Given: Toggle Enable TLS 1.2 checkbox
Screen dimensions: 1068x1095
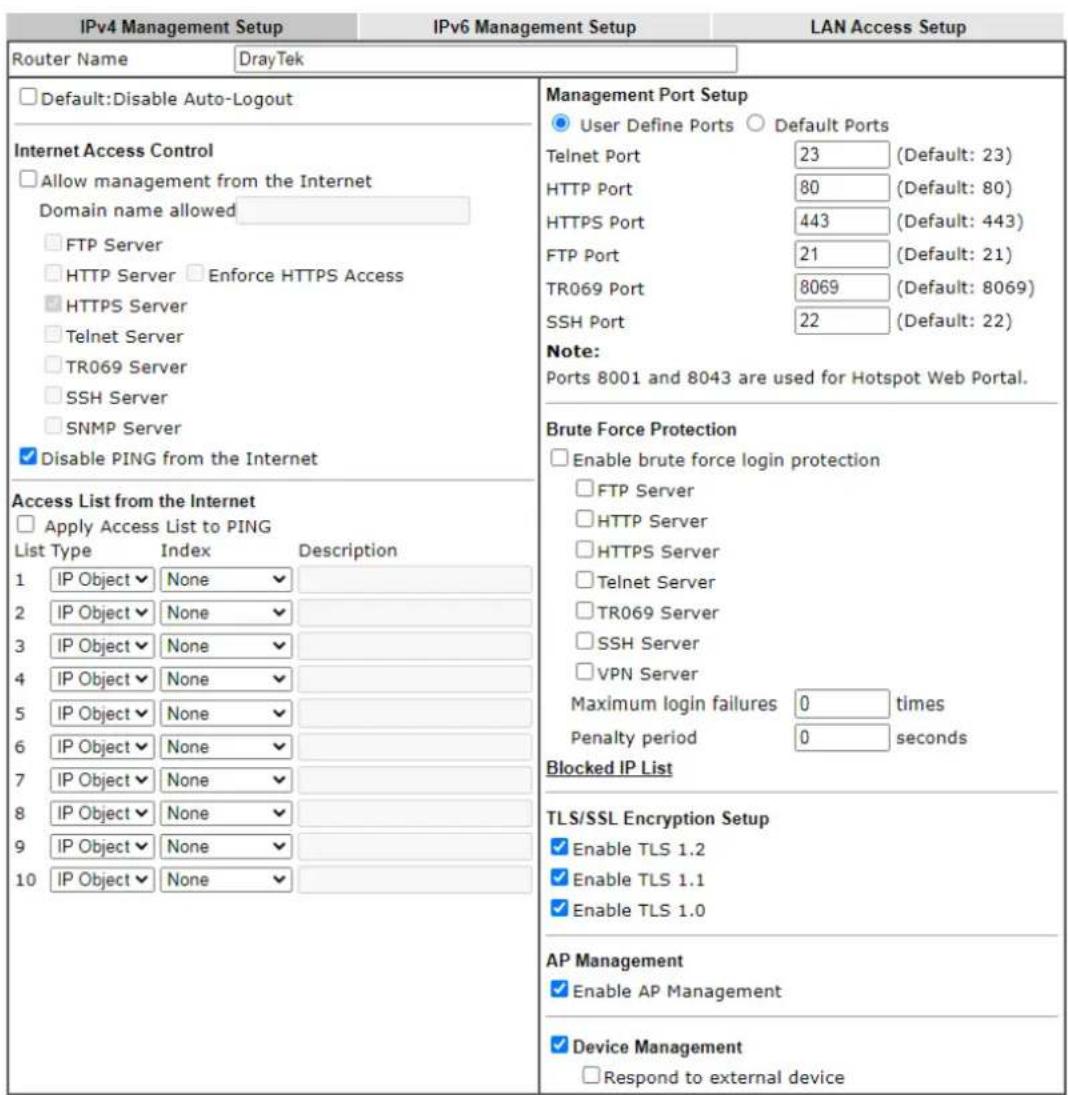Looking at the screenshot, I should [559, 847].
